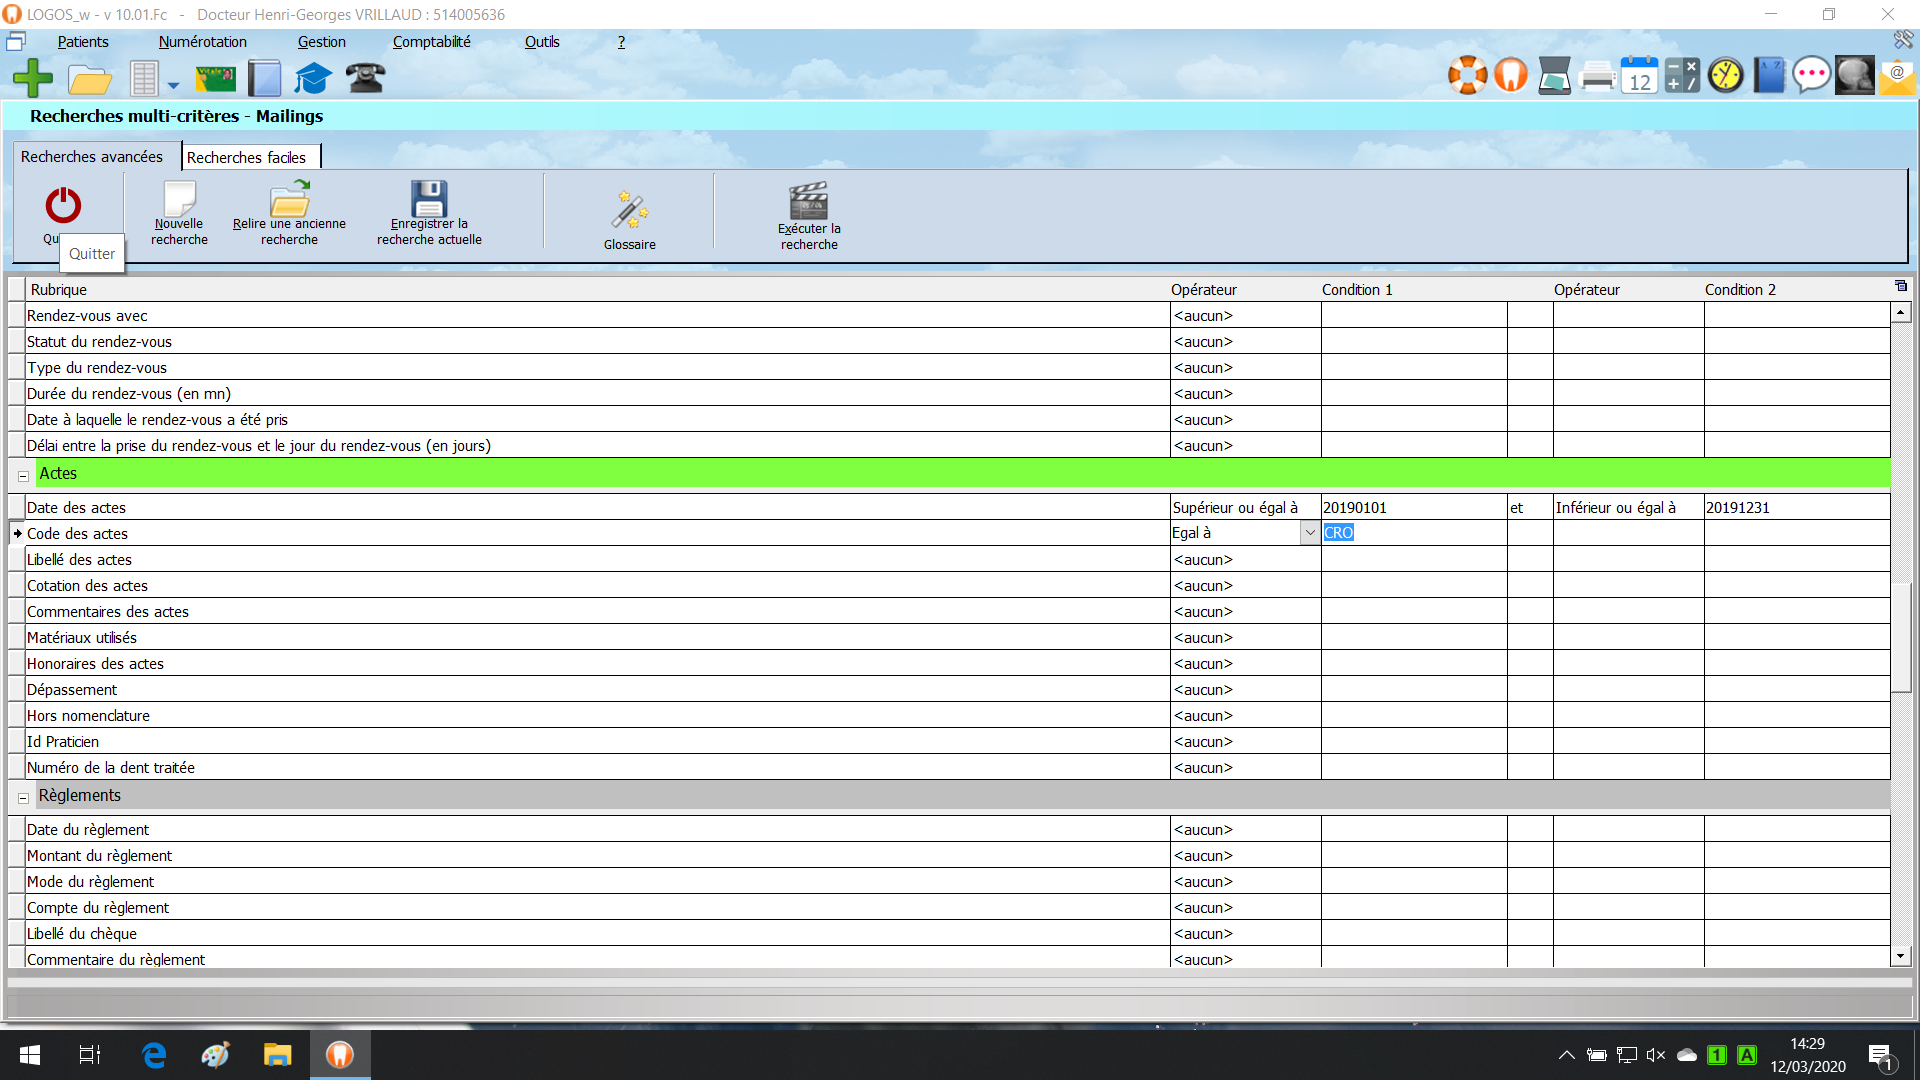The height and width of the screenshot is (1080, 1920).
Task: Click Condition 1 field of Libellé des actes
Action: coord(1413,560)
